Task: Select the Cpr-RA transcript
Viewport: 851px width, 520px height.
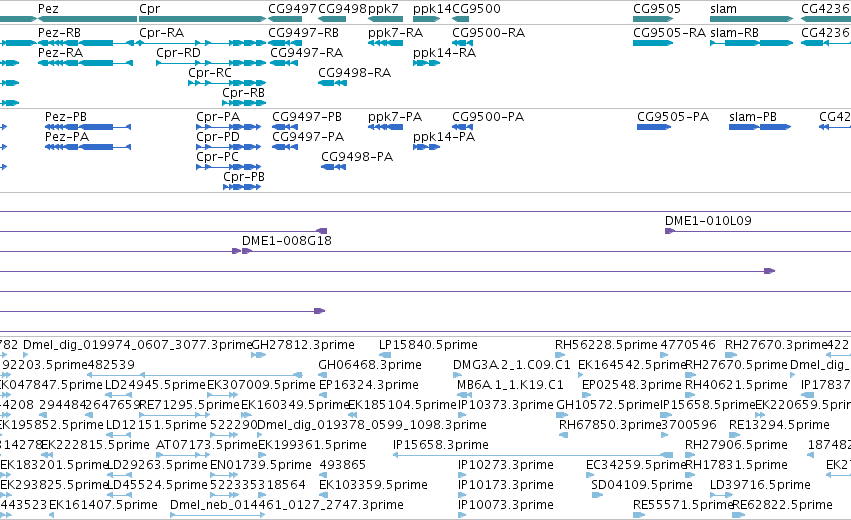Action: pos(202,43)
